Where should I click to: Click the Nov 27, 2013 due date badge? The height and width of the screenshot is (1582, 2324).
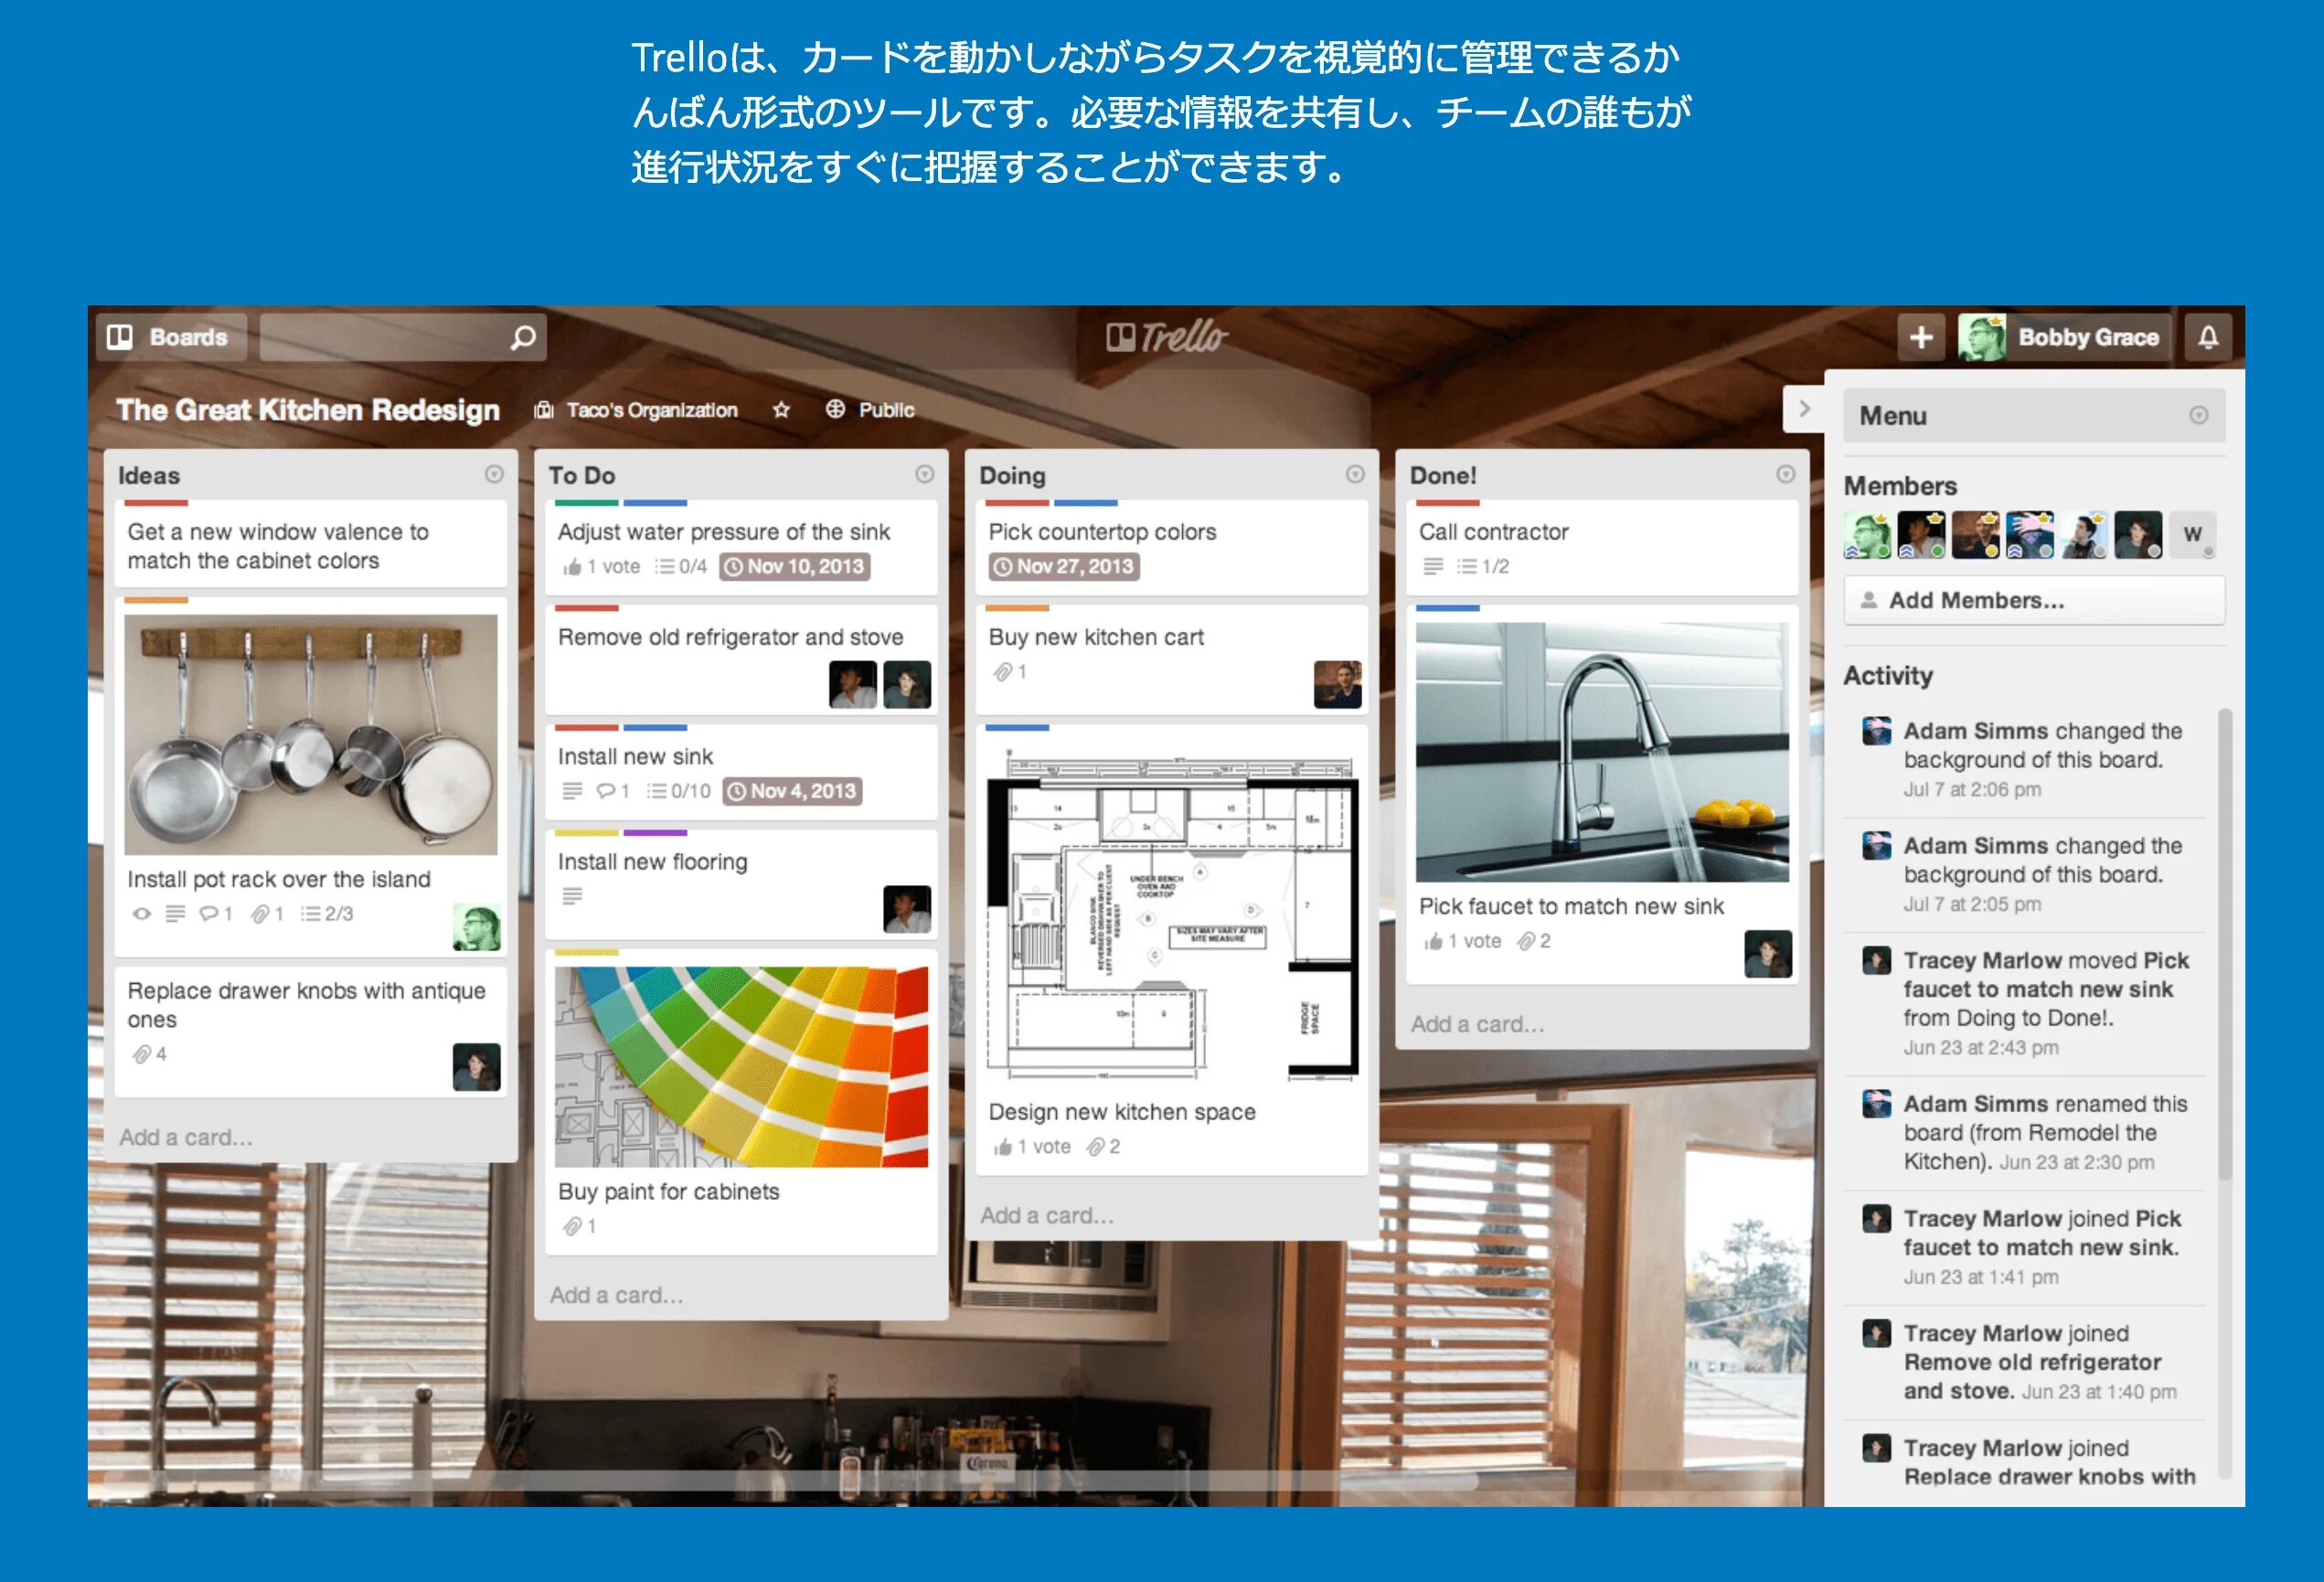1063,567
